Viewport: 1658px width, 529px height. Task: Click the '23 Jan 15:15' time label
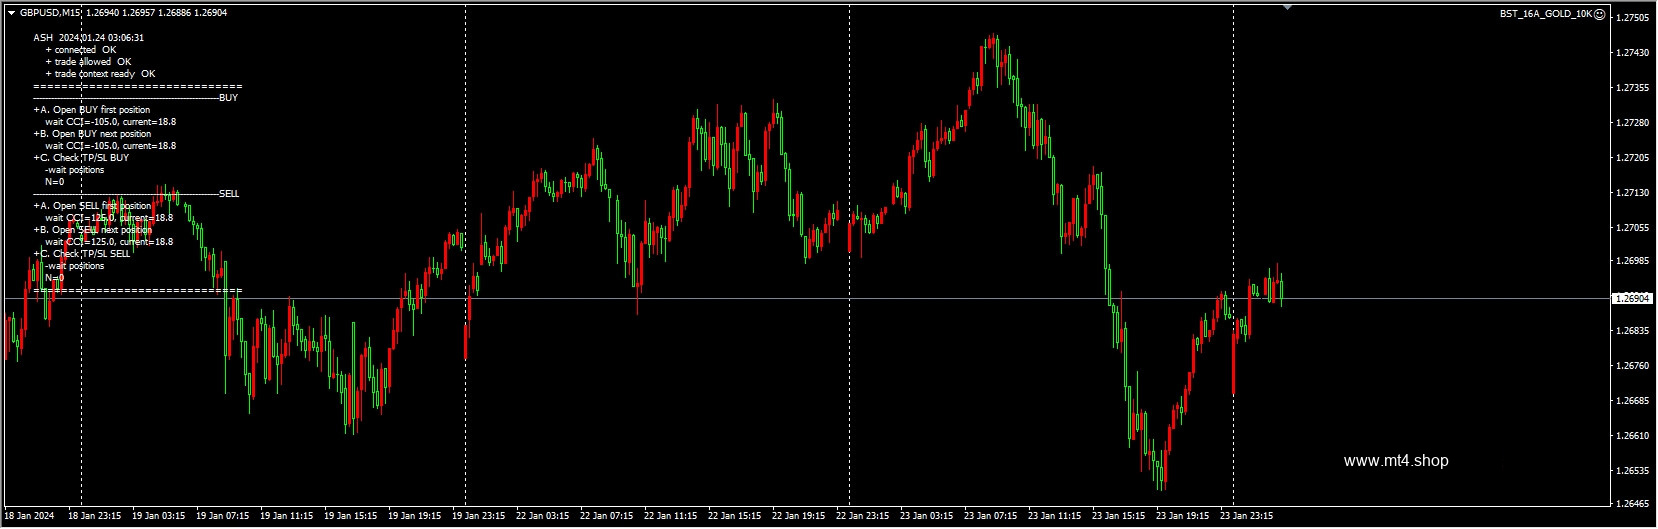coord(1119,517)
